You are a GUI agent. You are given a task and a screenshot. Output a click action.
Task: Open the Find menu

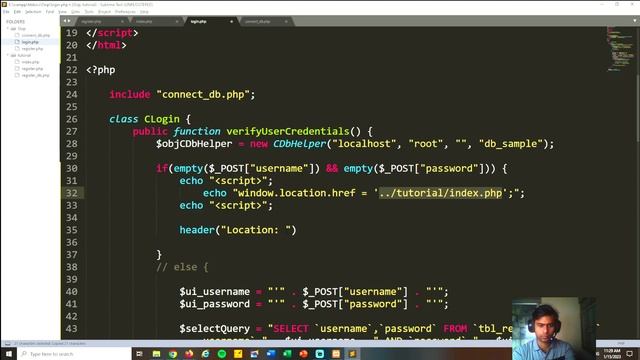coord(50,12)
